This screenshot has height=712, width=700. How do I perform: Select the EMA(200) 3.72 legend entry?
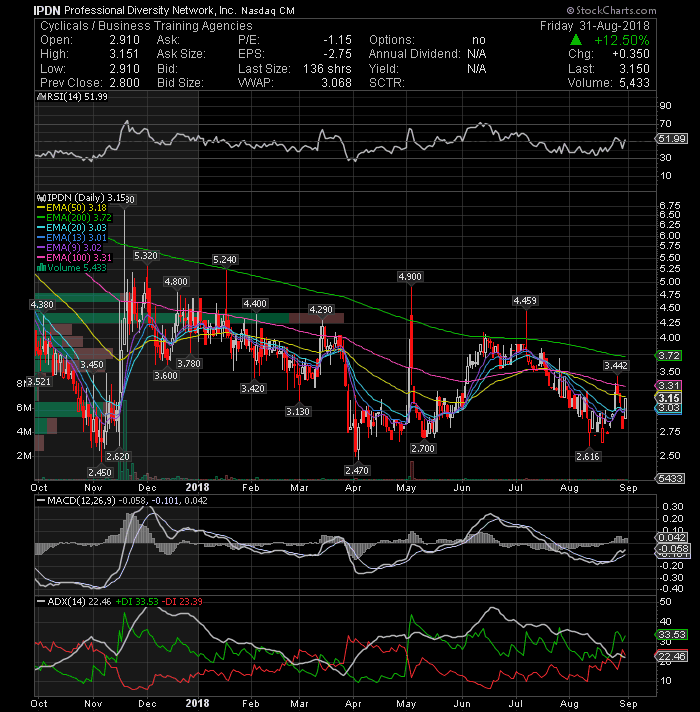click(74, 218)
